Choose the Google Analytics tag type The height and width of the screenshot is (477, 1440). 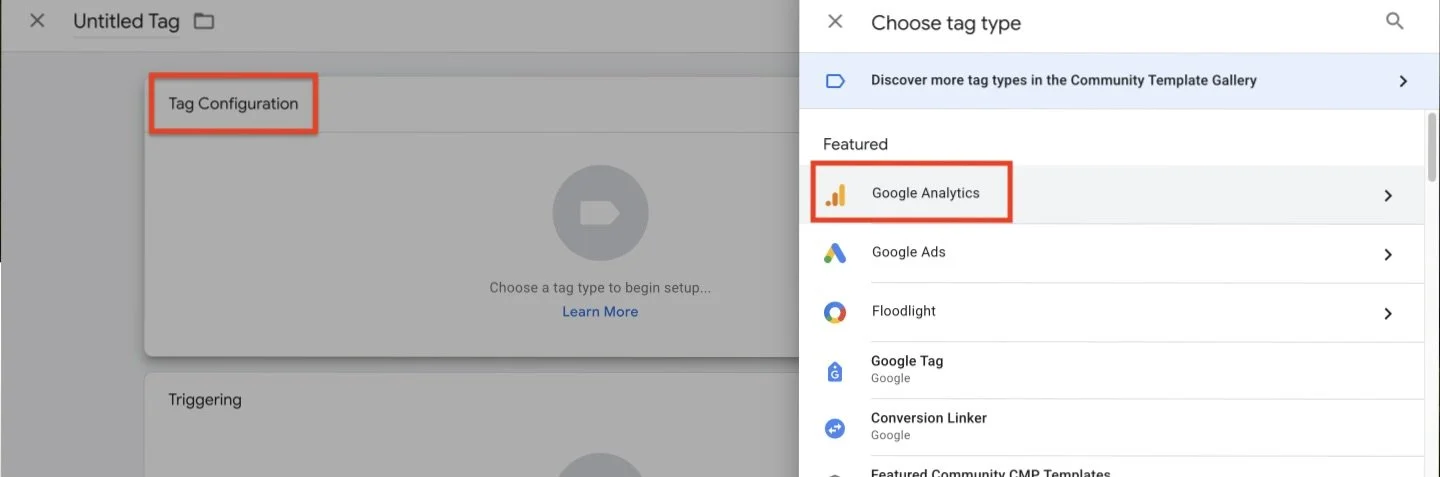click(1112, 195)
